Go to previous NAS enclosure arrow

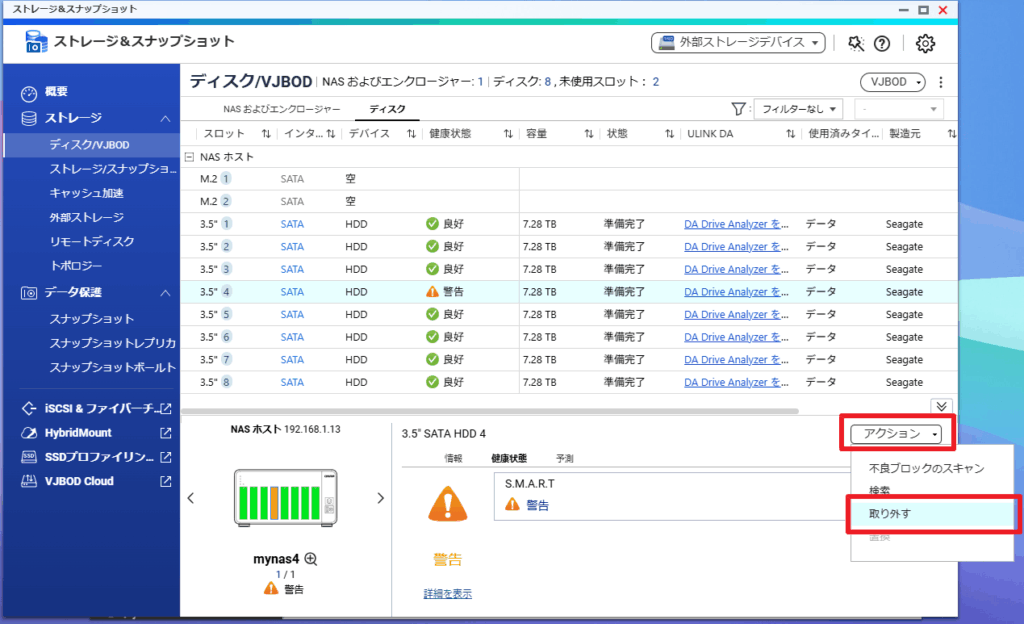click(x=191, y=499)
